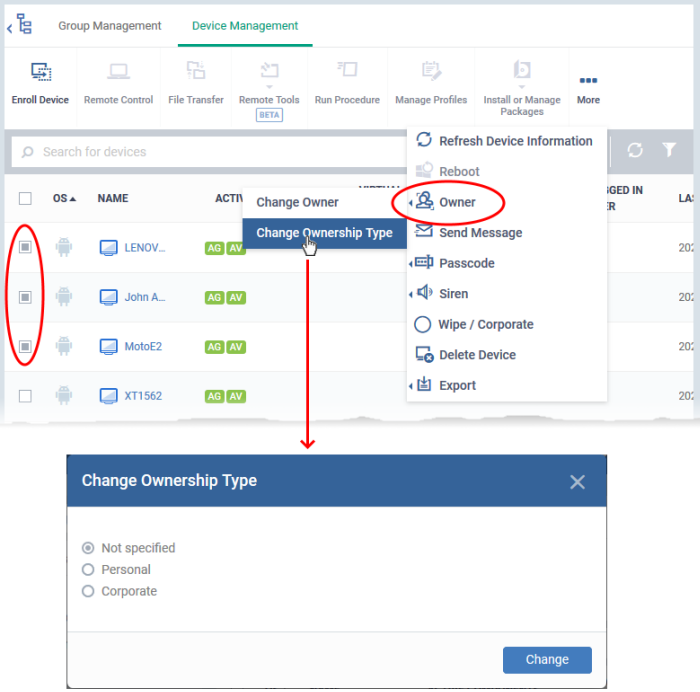Sort devices by the OS column

pyautogui.click(x=64, y=198)
